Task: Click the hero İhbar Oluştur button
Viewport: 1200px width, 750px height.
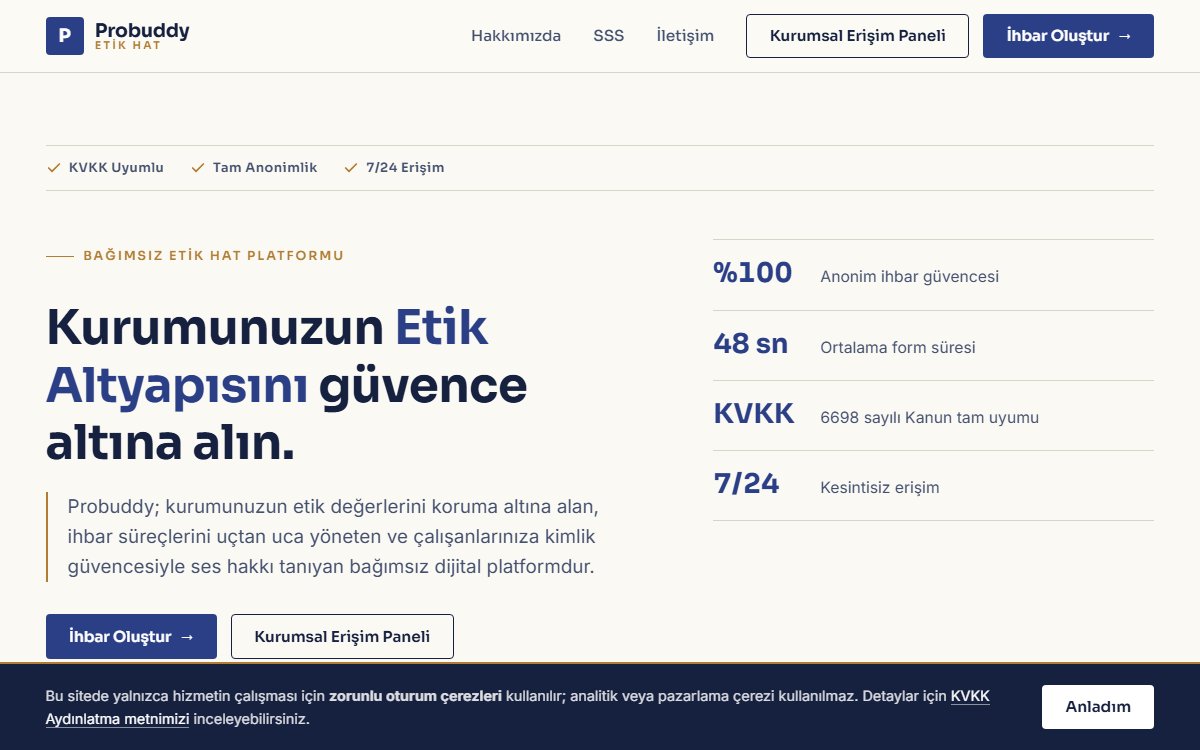Action: pyautogui.click(x=131, y=636)
